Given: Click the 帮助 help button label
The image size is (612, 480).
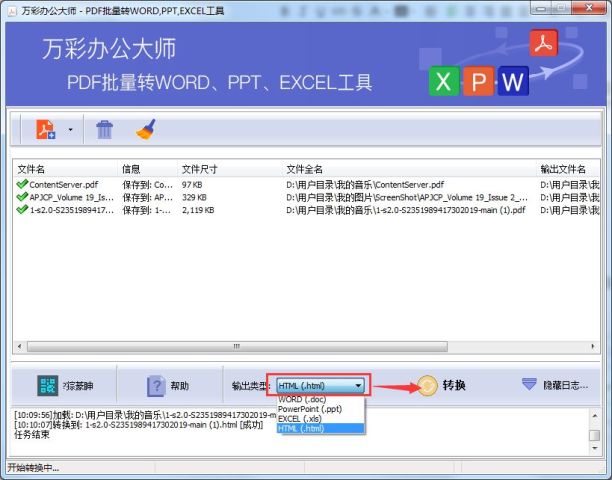Looking at the screenshot, I should [180, 386].
